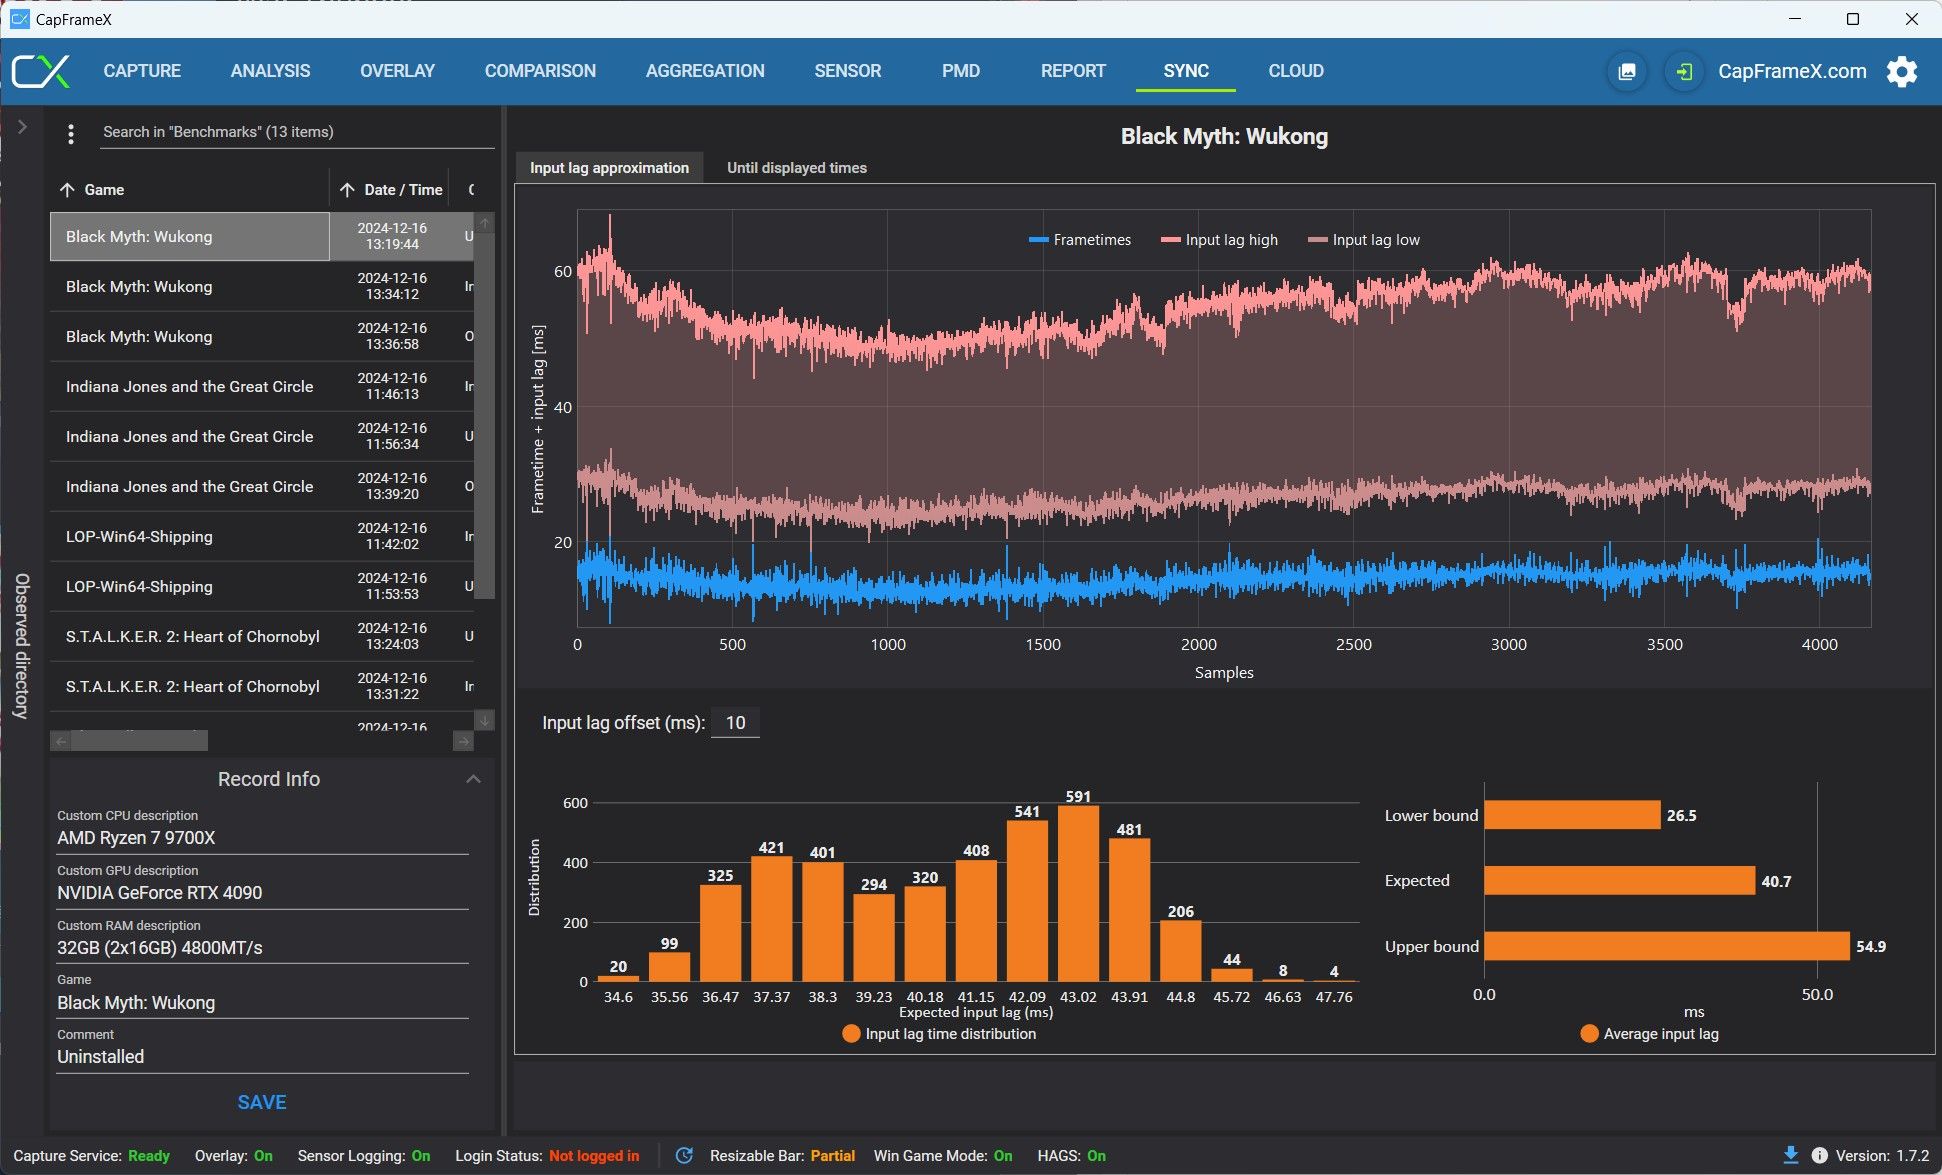Image resolution: width=1942 pixels, height=1175 pixels.
Task: Select Indiana Jones record from 11:46:13
Action: [262, 387]
